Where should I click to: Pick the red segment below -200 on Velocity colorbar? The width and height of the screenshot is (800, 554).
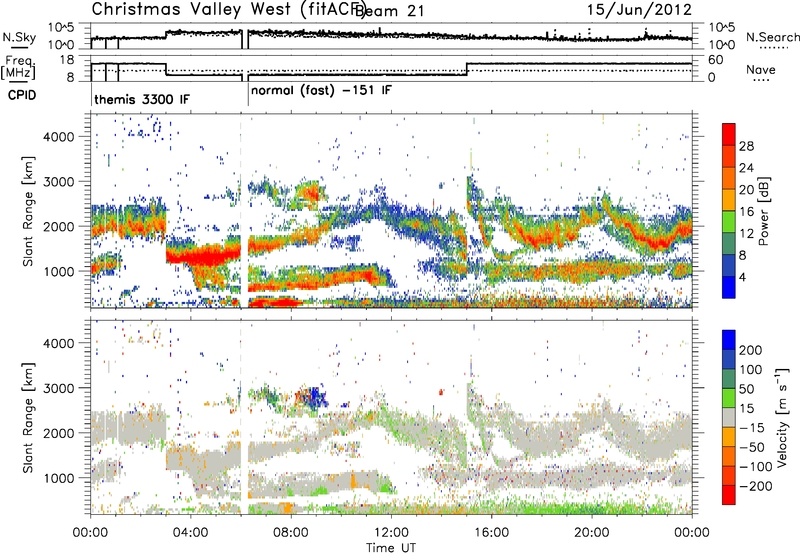click(x=729, y=495)
